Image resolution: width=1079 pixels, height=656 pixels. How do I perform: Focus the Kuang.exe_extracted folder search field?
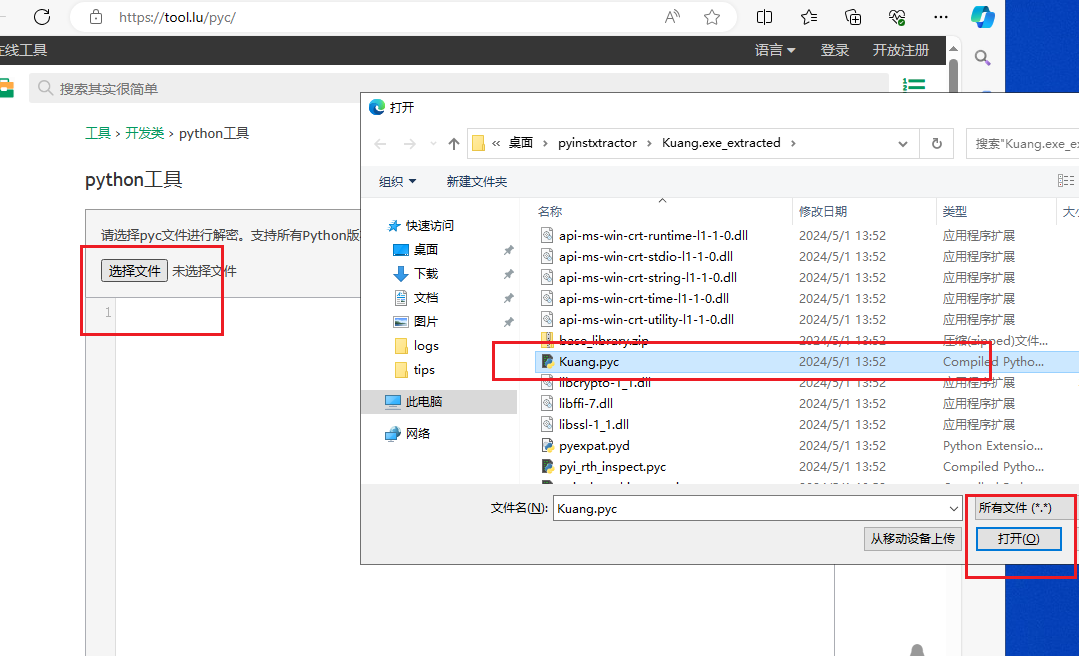click(x=1023, y=144)
